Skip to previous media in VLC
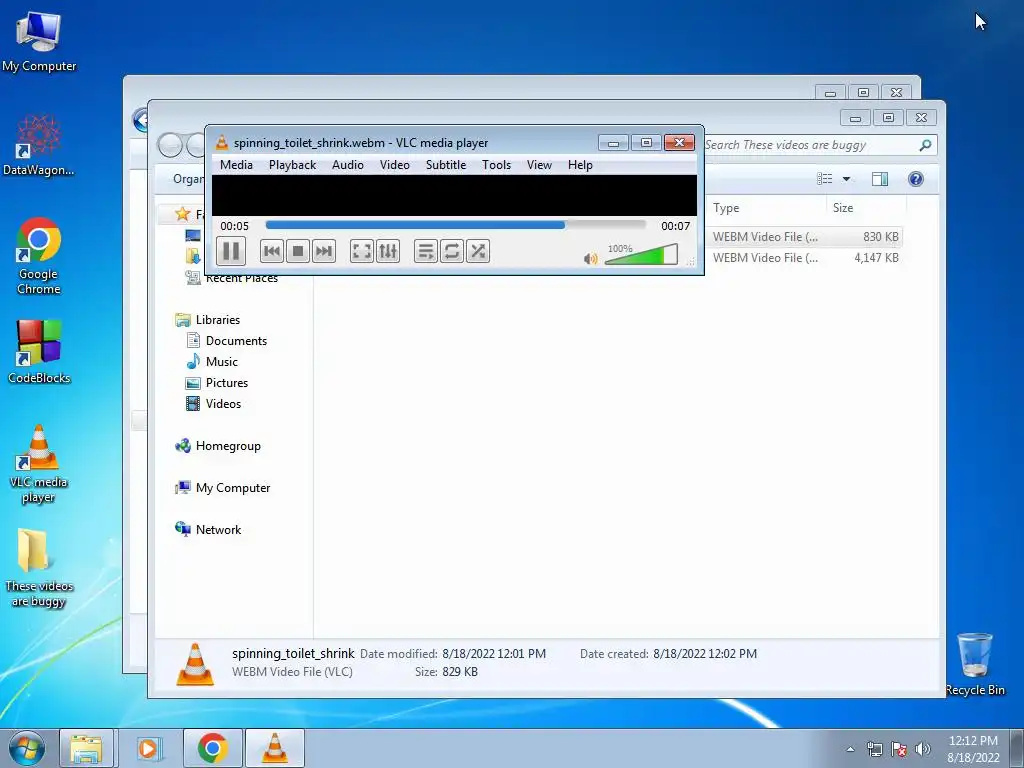 [272, 251]
